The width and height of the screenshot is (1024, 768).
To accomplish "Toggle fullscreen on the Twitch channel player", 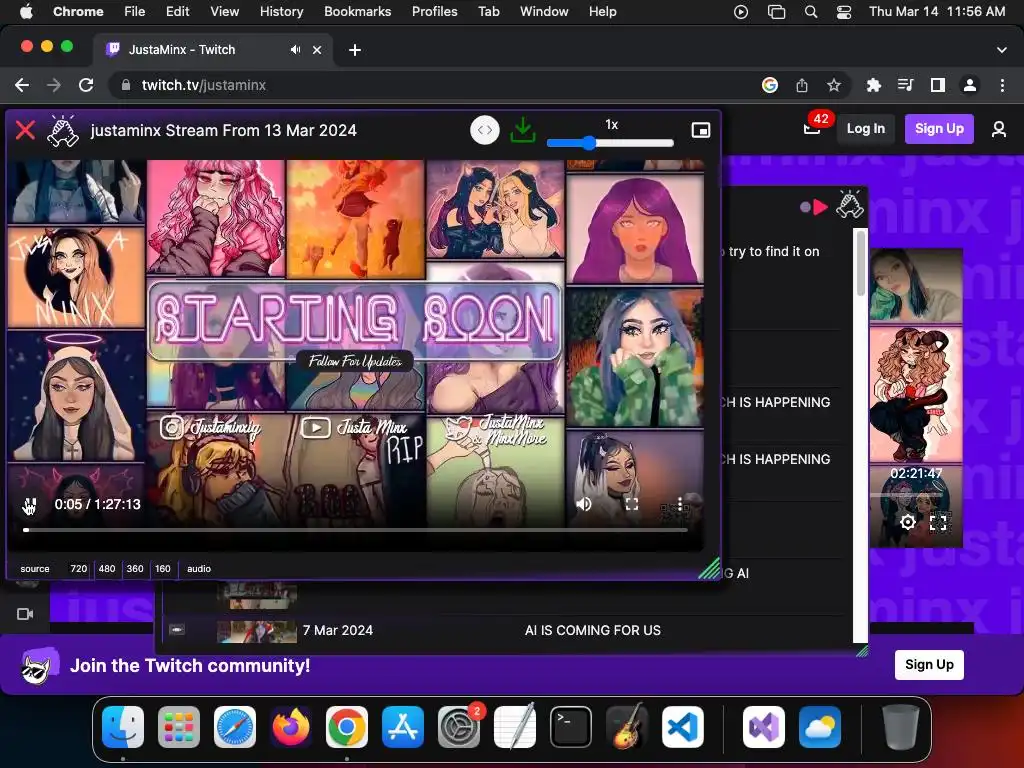I will [x=938, y=522].
